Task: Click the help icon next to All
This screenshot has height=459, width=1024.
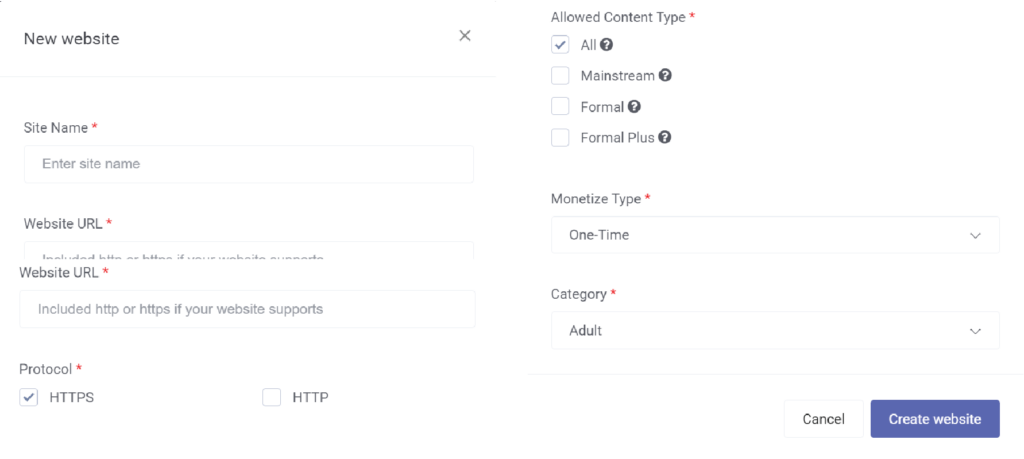Action: (607, 45)
